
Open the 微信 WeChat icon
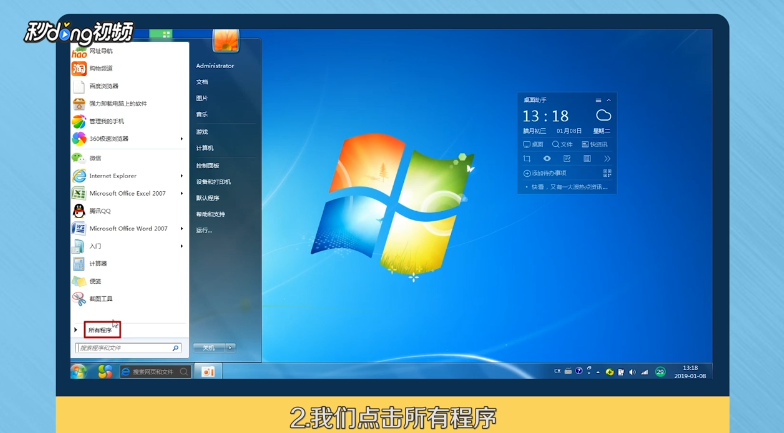(79, 158)
